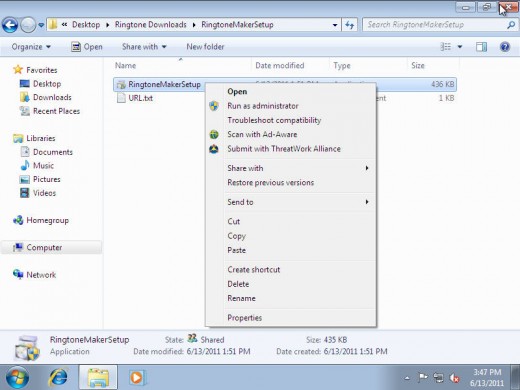Open Help with the question mark icon
The image size is (520, 390).
pos(505,47)
